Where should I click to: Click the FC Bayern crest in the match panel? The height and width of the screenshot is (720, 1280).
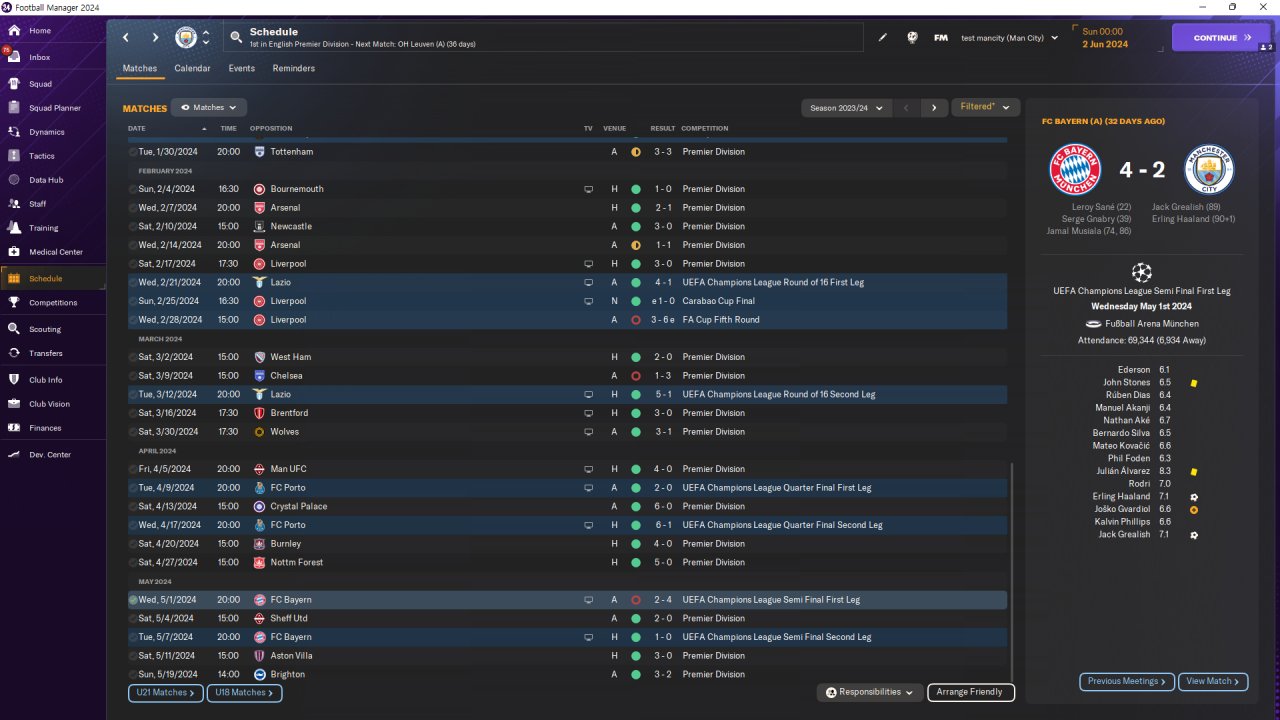[1075, 170]
